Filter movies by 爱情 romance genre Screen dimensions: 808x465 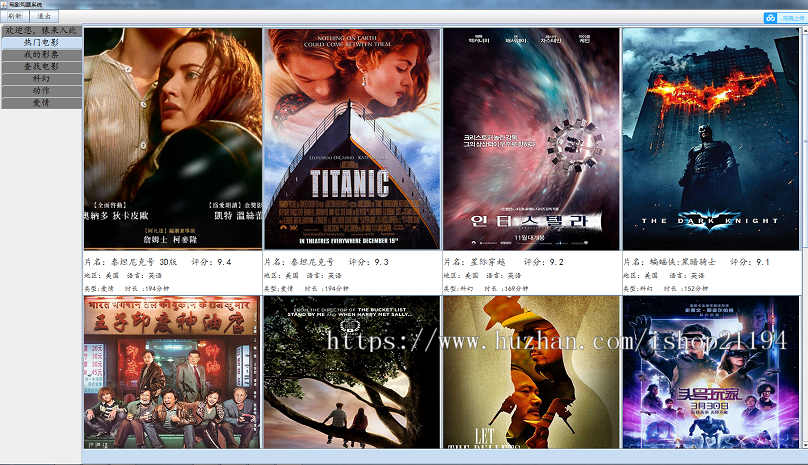point(41,103)
